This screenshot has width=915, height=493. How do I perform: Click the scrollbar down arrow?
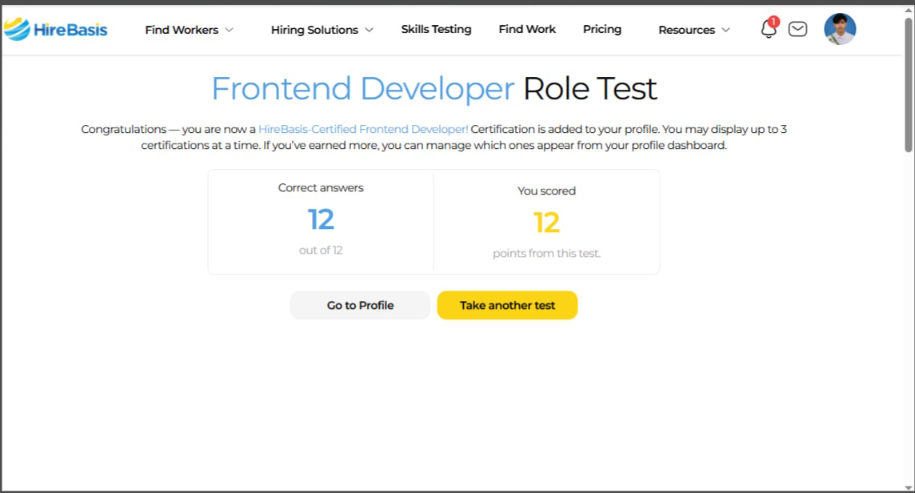[x=909, y=487]
